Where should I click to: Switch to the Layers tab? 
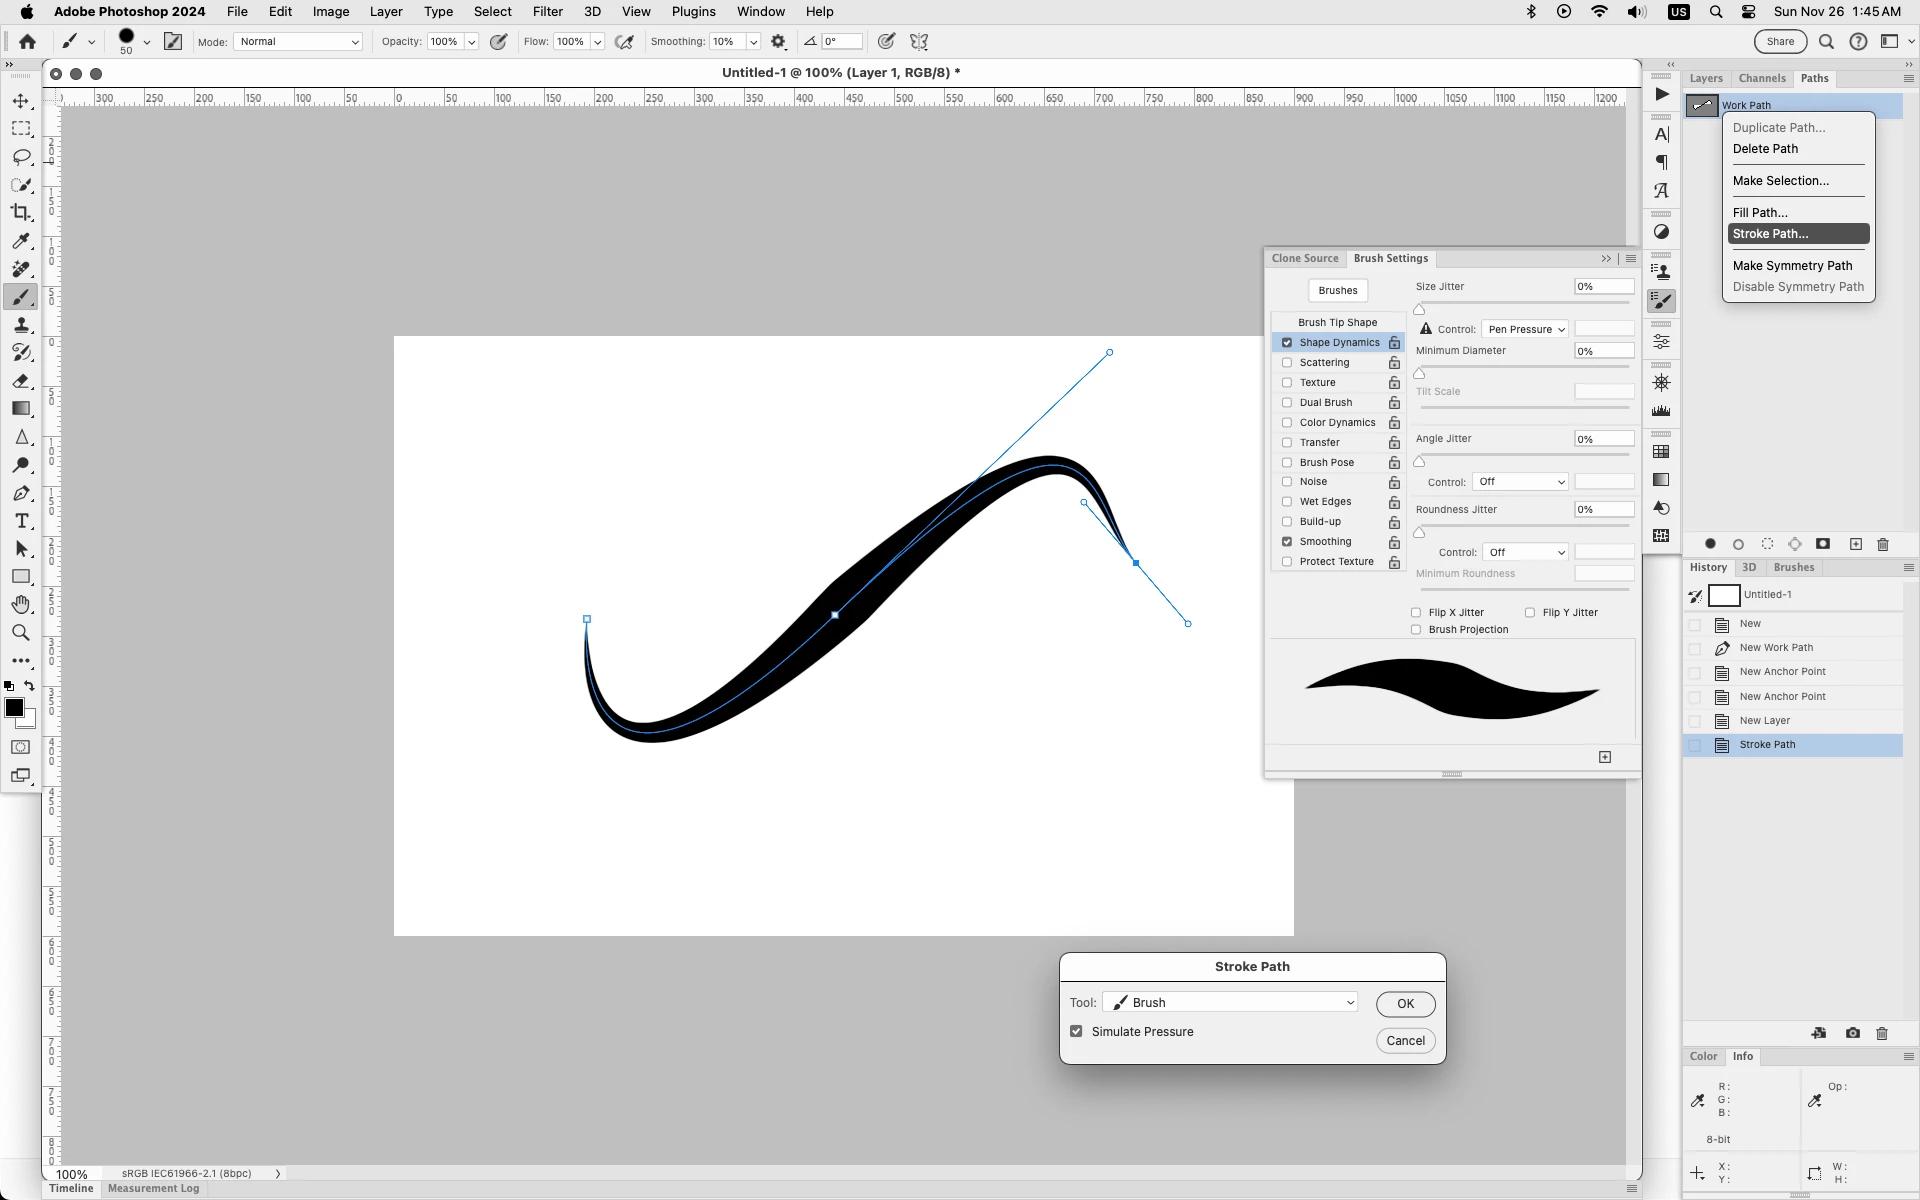coord(1705,78)
